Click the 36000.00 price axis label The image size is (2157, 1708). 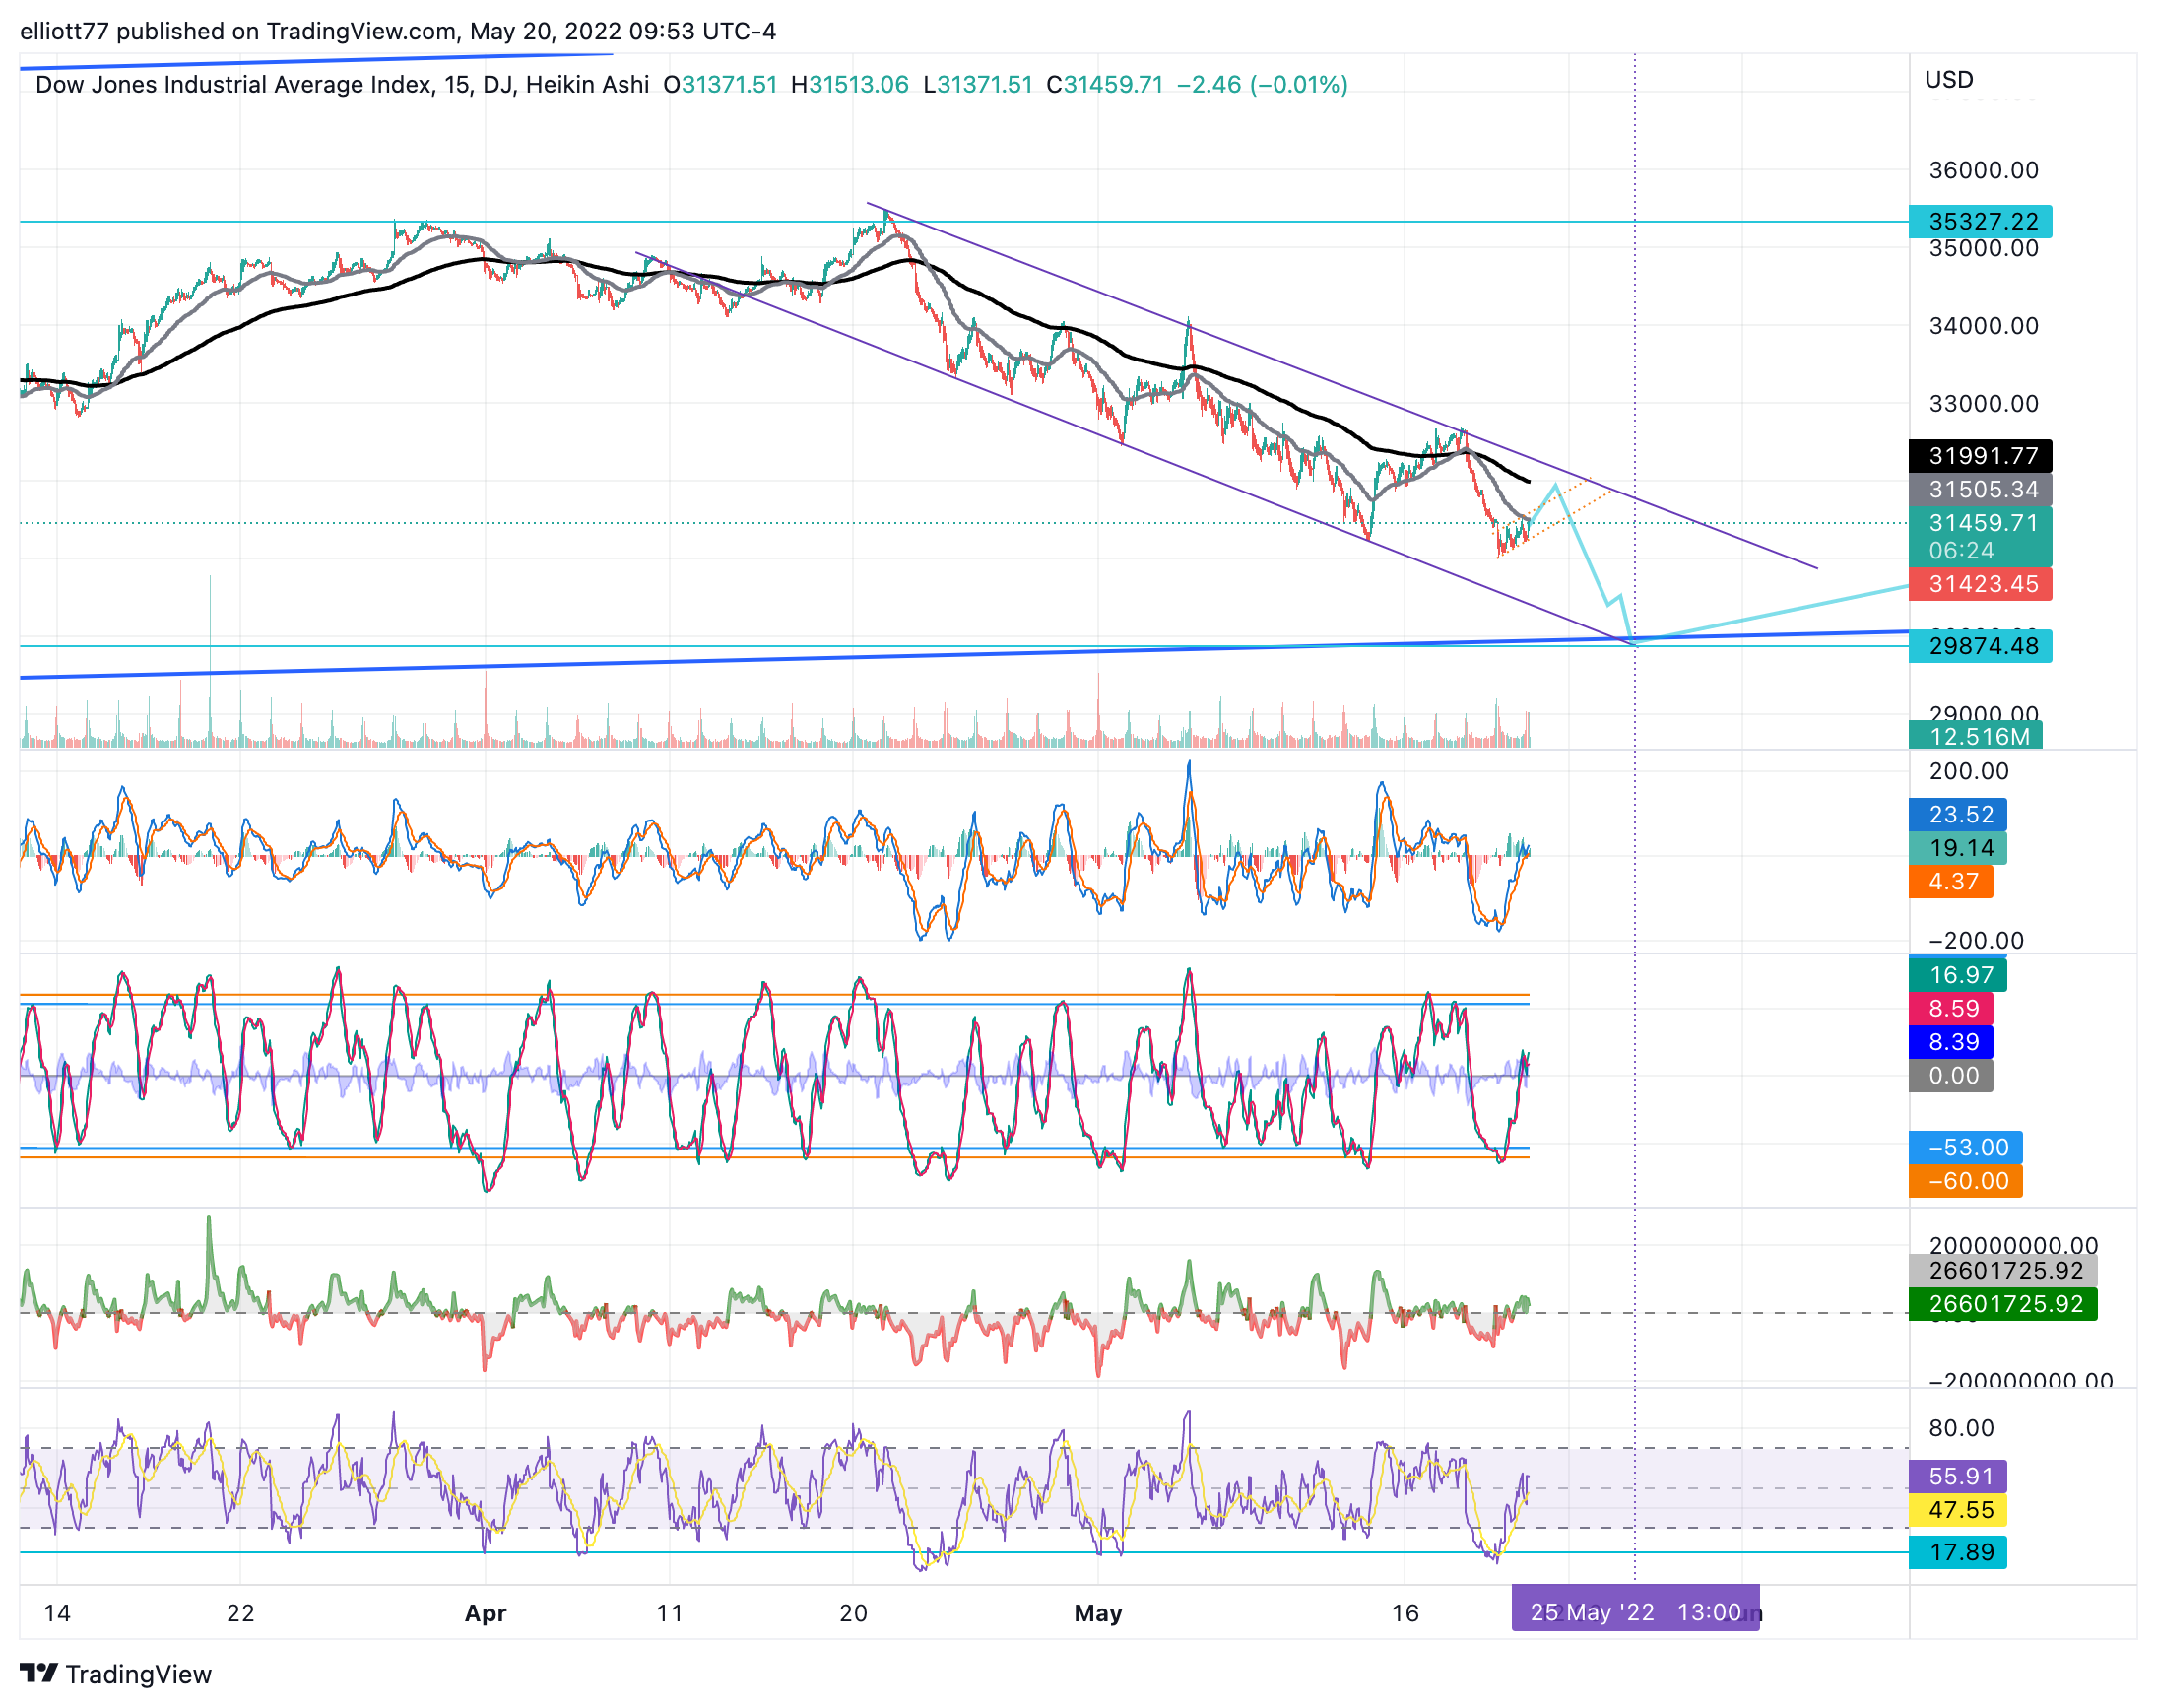coord(1983,170)
